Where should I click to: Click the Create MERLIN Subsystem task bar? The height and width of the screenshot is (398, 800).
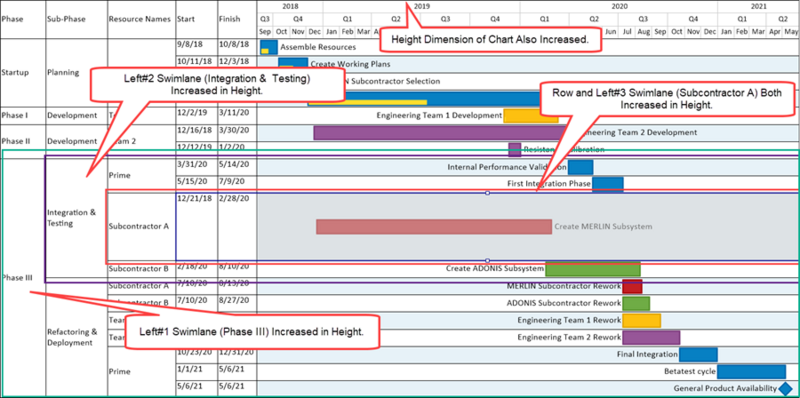(434, 227)
